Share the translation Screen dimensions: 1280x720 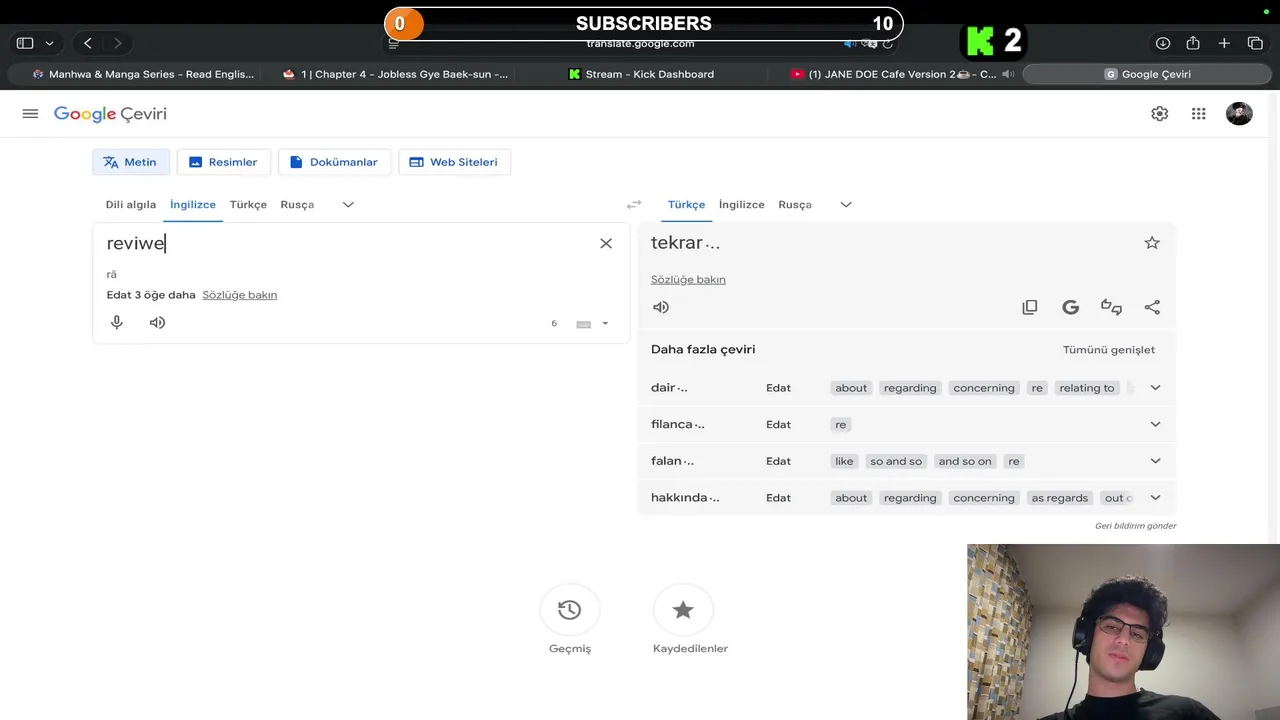pyautogui.click(x=1152, y=307)
